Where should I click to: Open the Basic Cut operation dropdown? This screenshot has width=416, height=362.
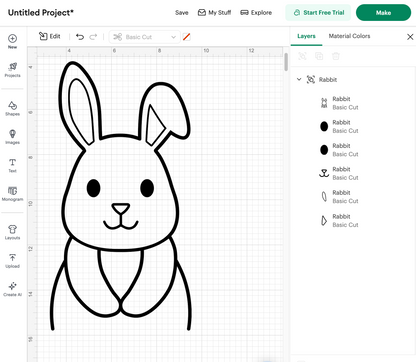tap(144, 37)
